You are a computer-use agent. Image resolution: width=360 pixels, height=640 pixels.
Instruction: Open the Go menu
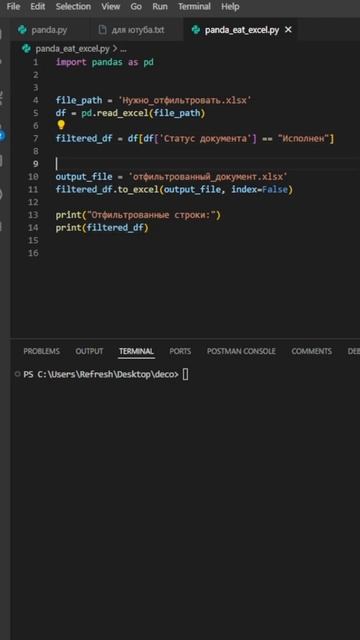136,7
